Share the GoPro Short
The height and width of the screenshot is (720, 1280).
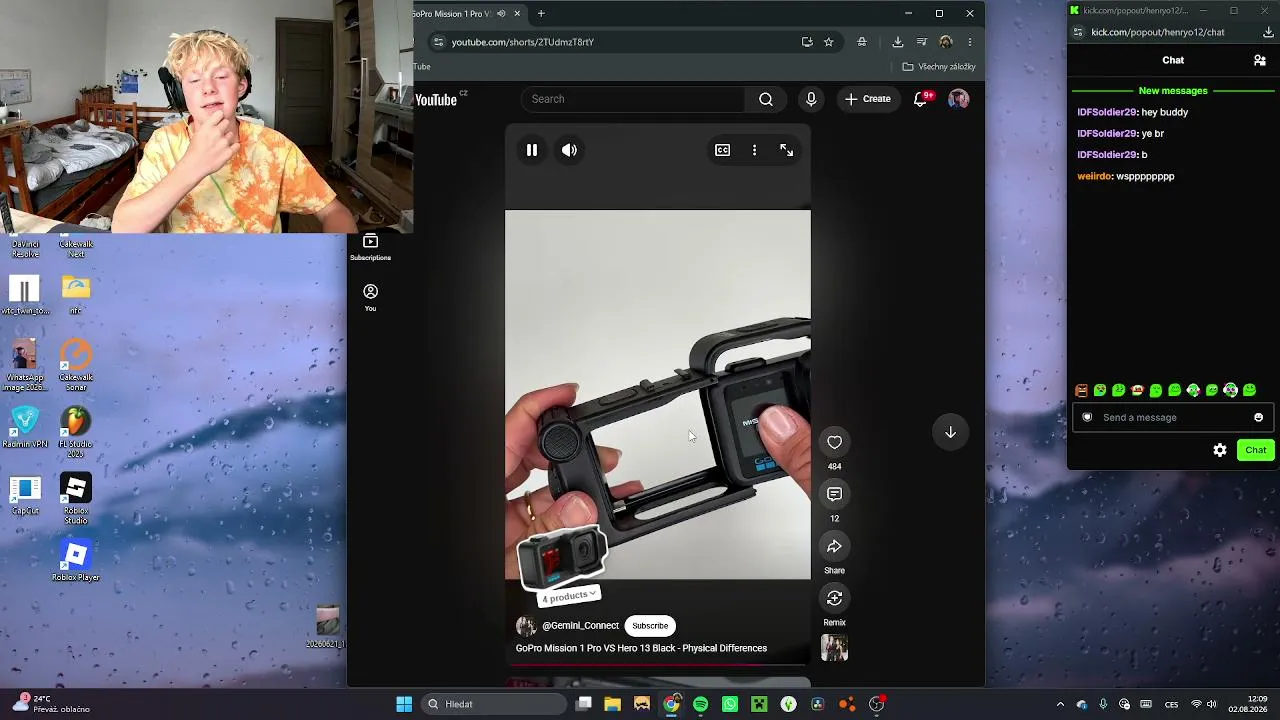point(834,546)
